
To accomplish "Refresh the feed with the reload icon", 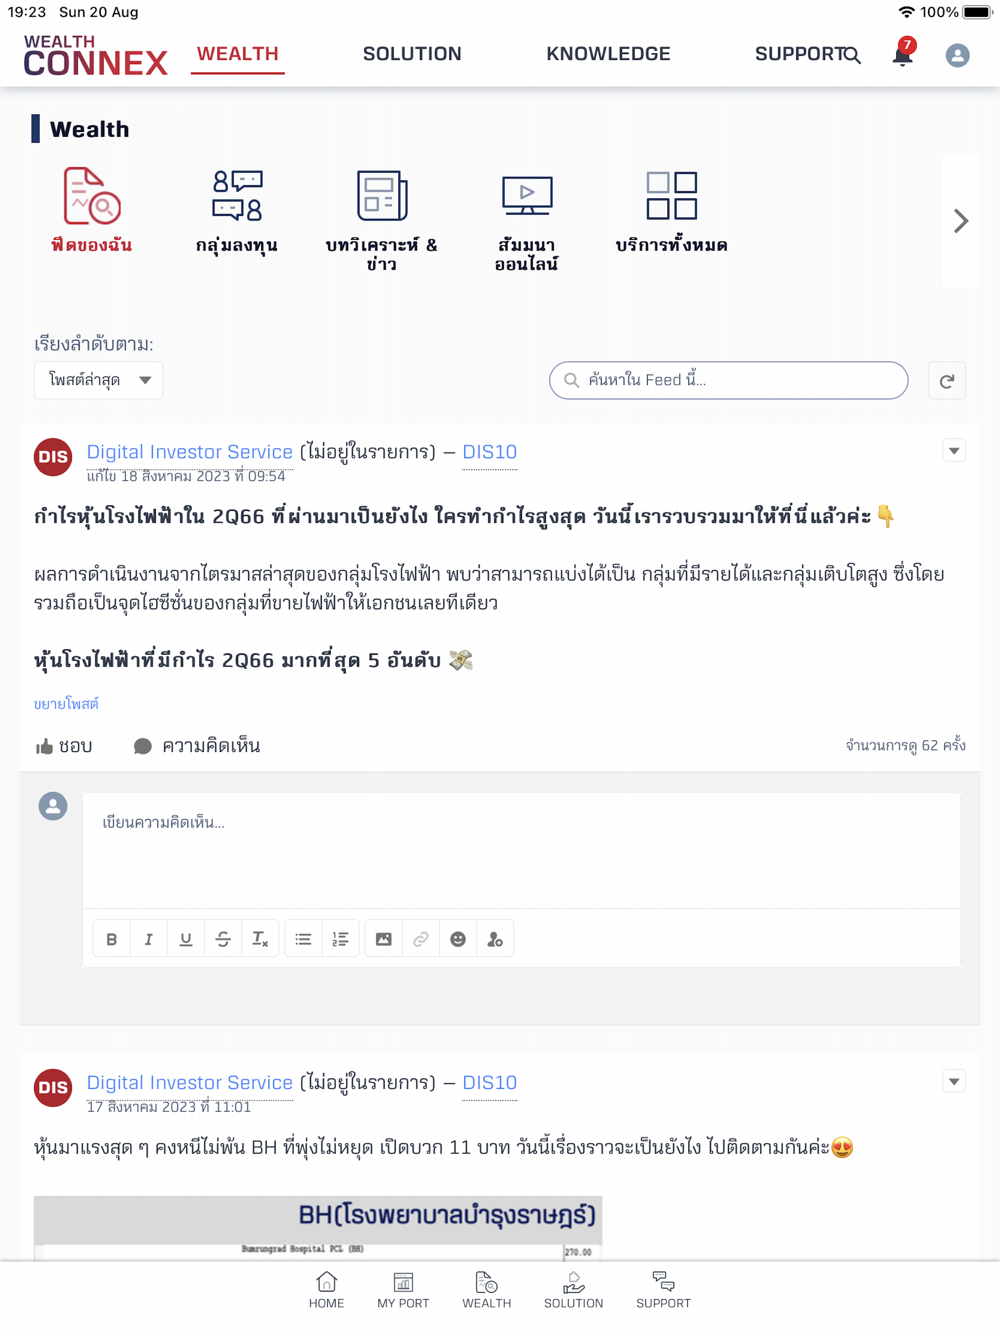I will pyautogui.click(x=947, y=381).
